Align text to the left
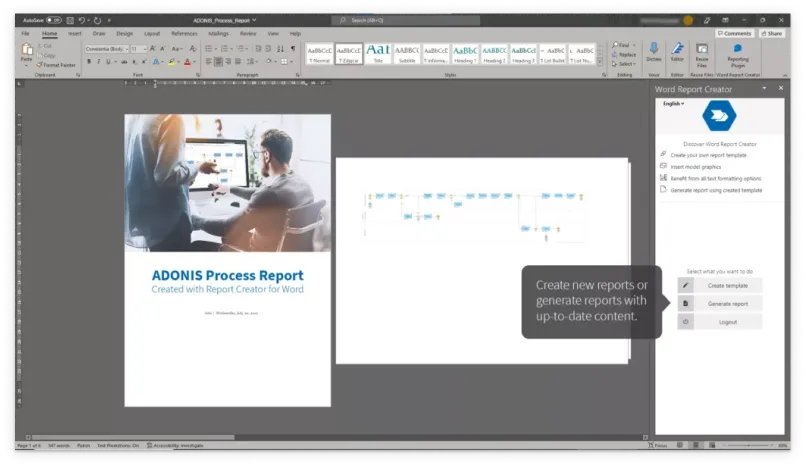Image resolution: width=806 pixels, height=467 pixels. pos(209,62)
